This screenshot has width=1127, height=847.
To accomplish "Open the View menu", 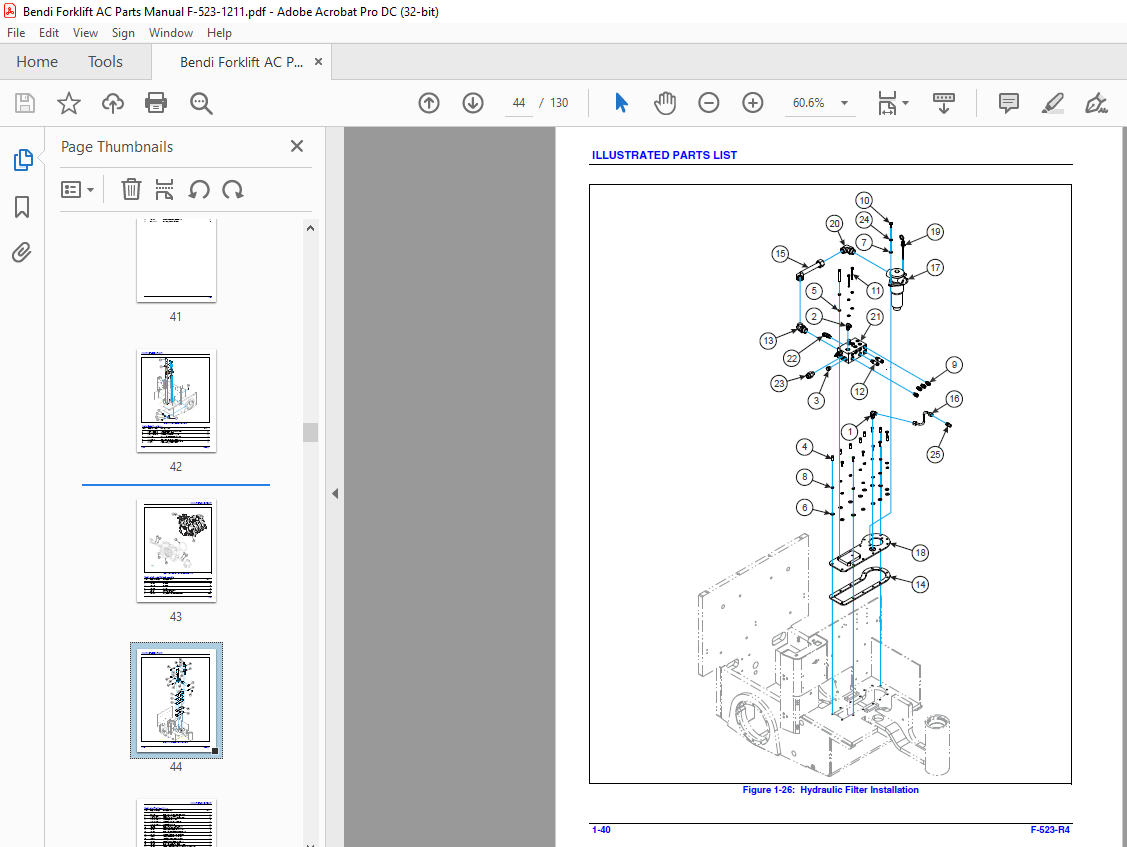I will [85, 32].
